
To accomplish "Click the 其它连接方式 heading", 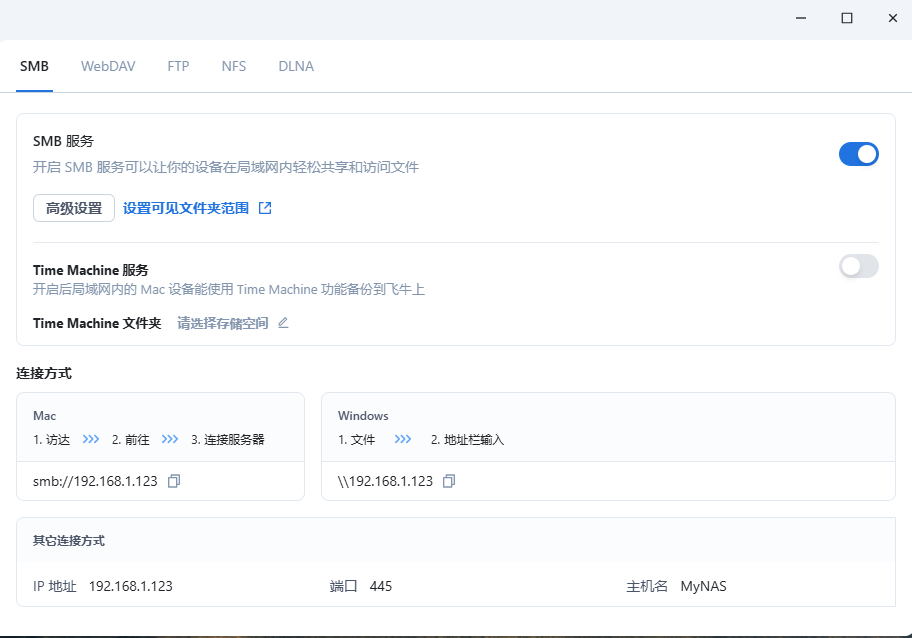I will click(x=69, y=541).
